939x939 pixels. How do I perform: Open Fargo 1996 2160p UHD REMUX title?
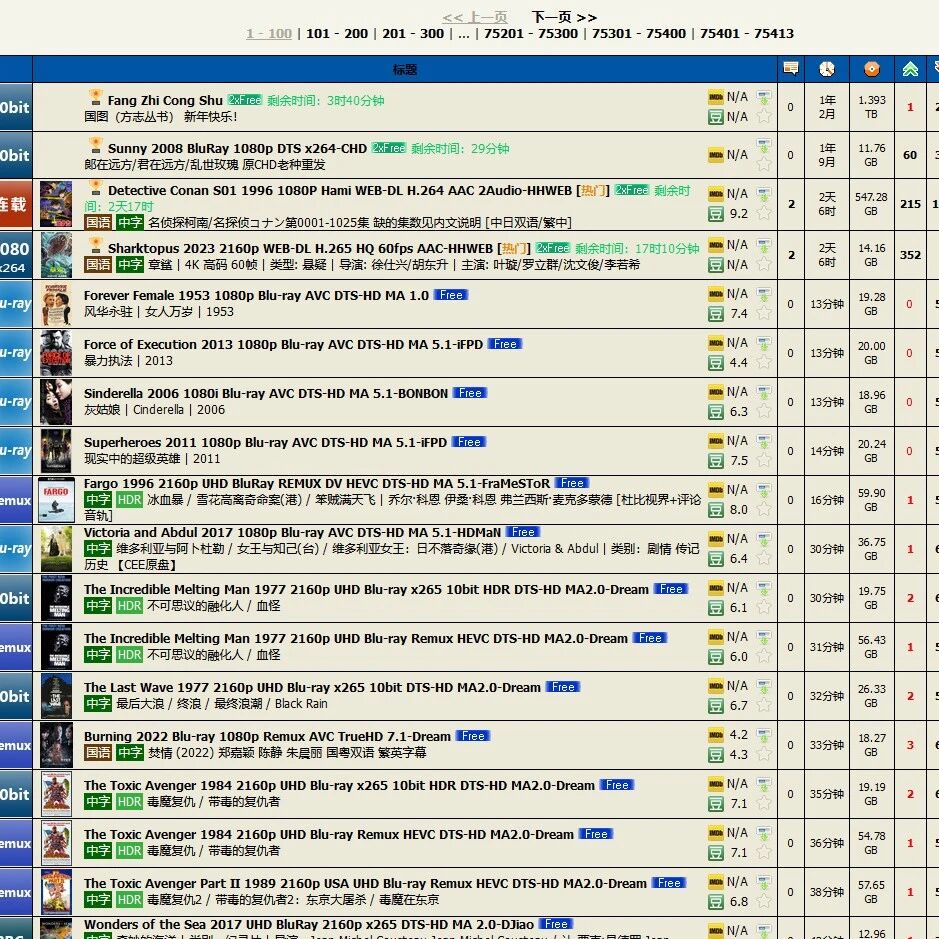click(317, 483)
